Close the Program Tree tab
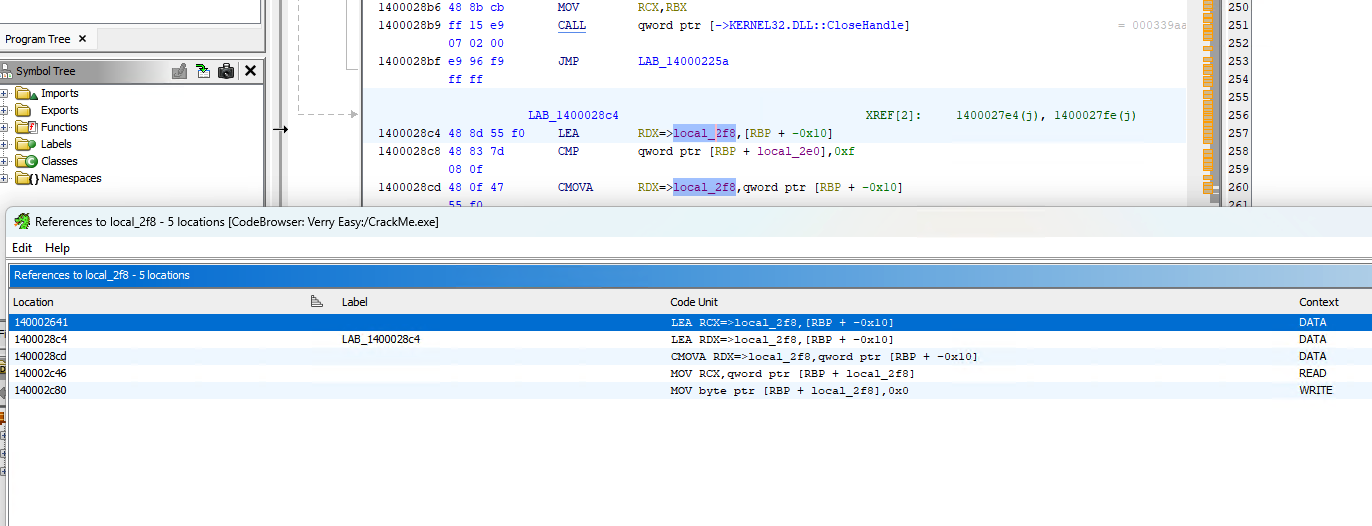This screenshot has height=526, width=1372. [82, 39]
